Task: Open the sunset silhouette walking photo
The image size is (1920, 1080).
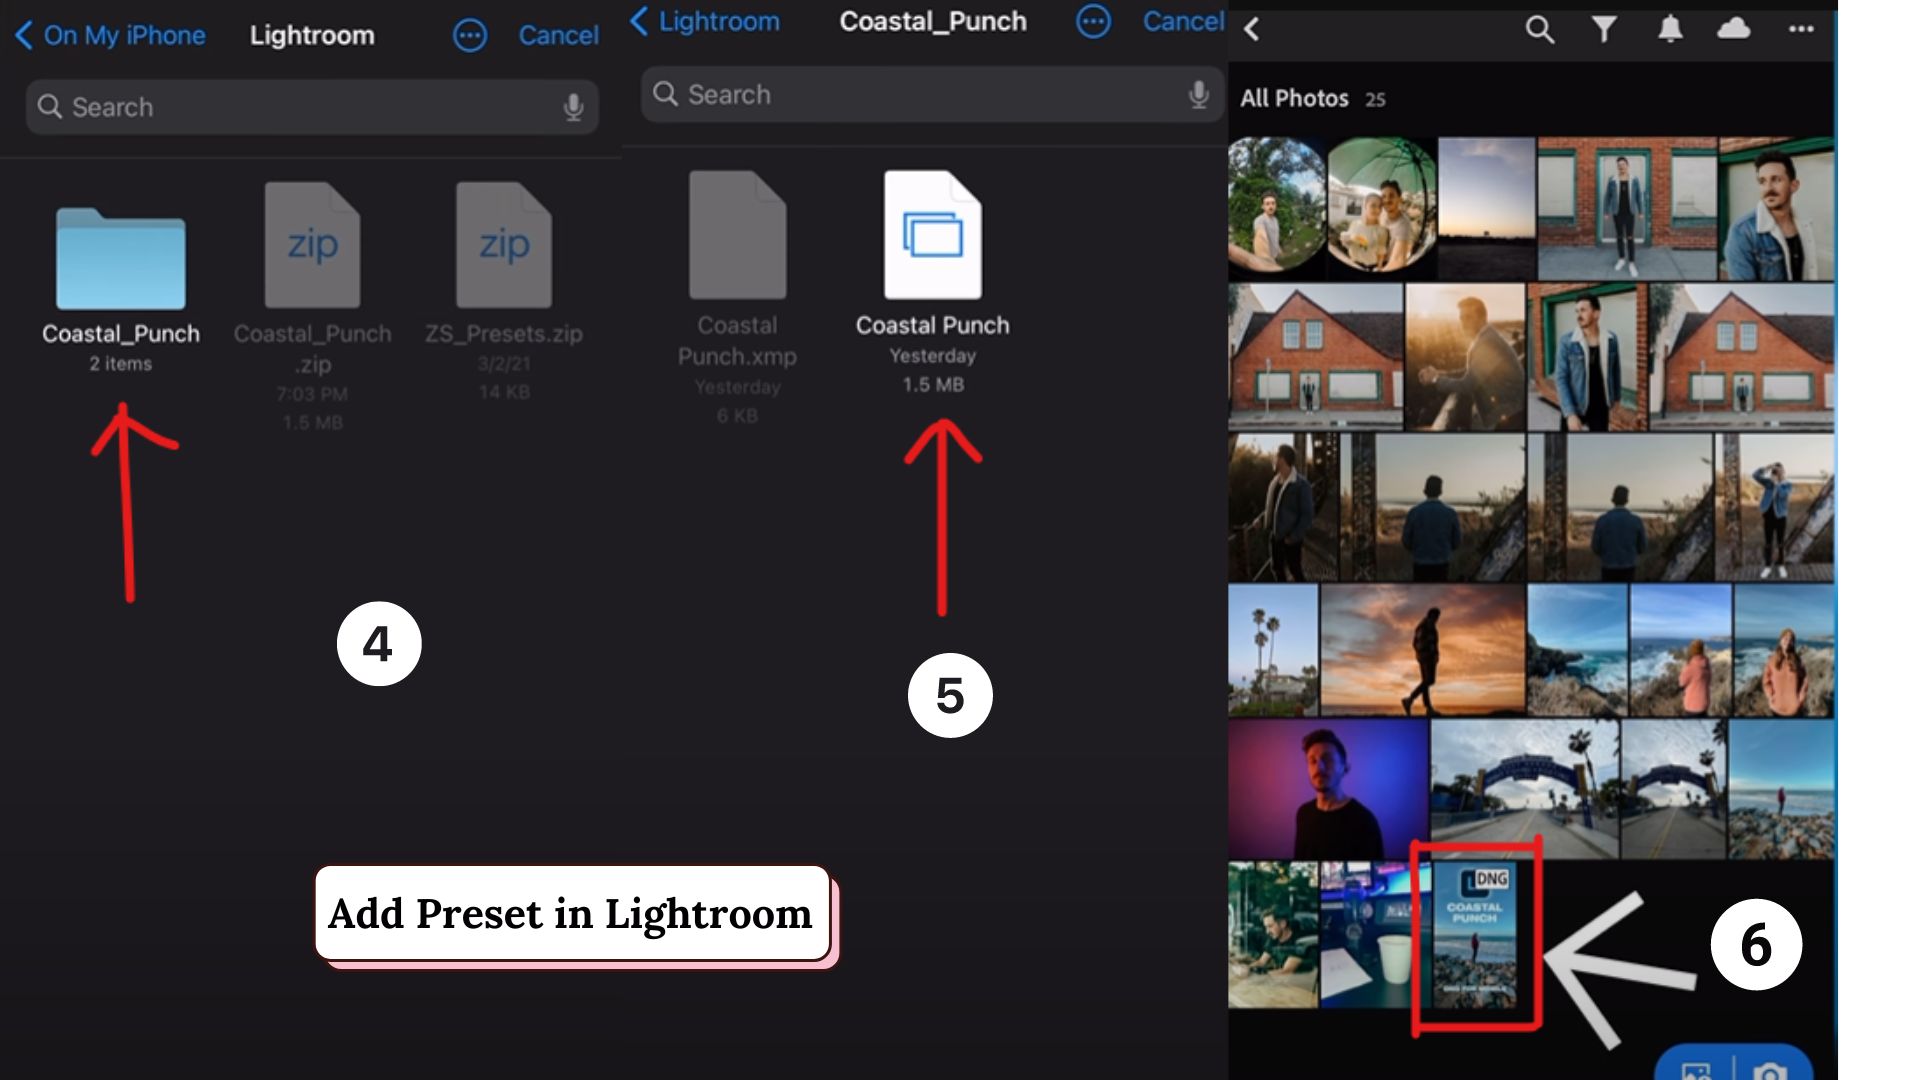Action: 1423,650
